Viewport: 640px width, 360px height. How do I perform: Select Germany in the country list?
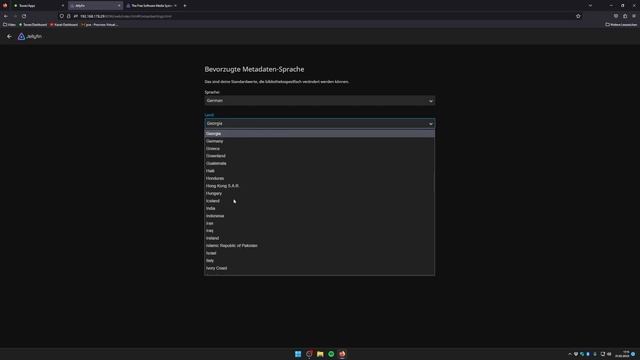tap(320, 141)
